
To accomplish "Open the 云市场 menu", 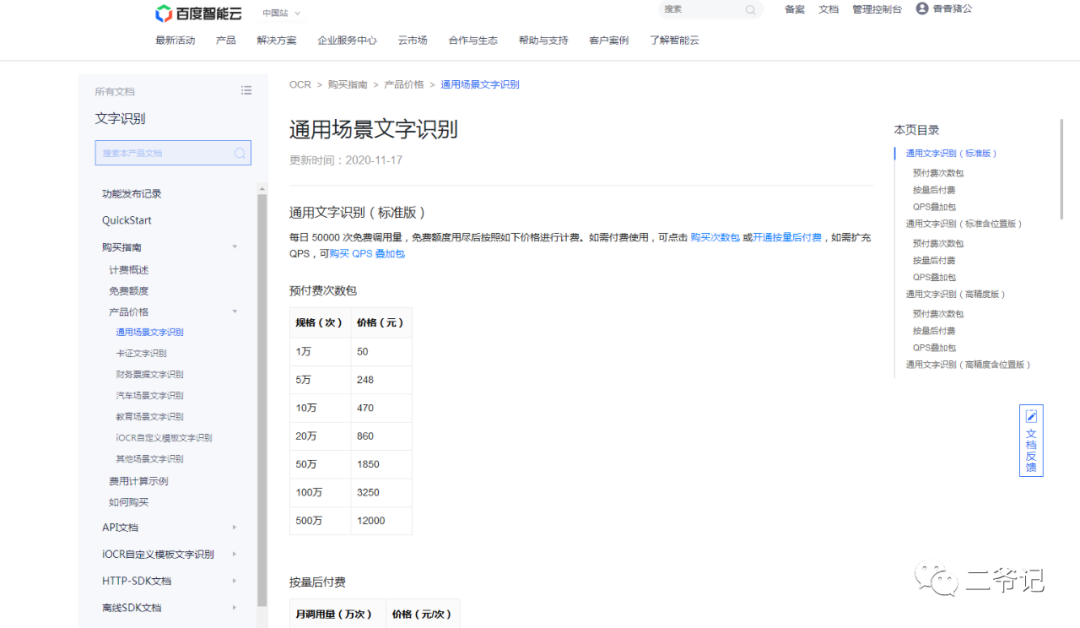I will (413, 40).
